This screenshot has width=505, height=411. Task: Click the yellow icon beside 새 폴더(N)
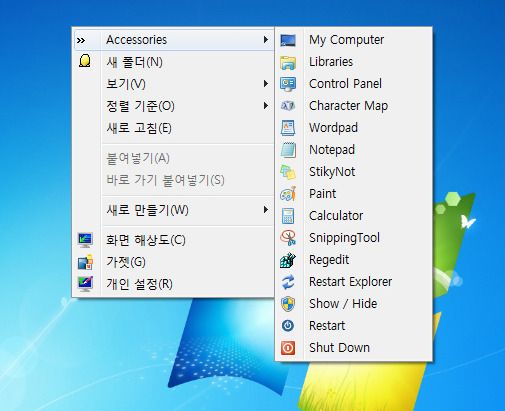(85, 61)
